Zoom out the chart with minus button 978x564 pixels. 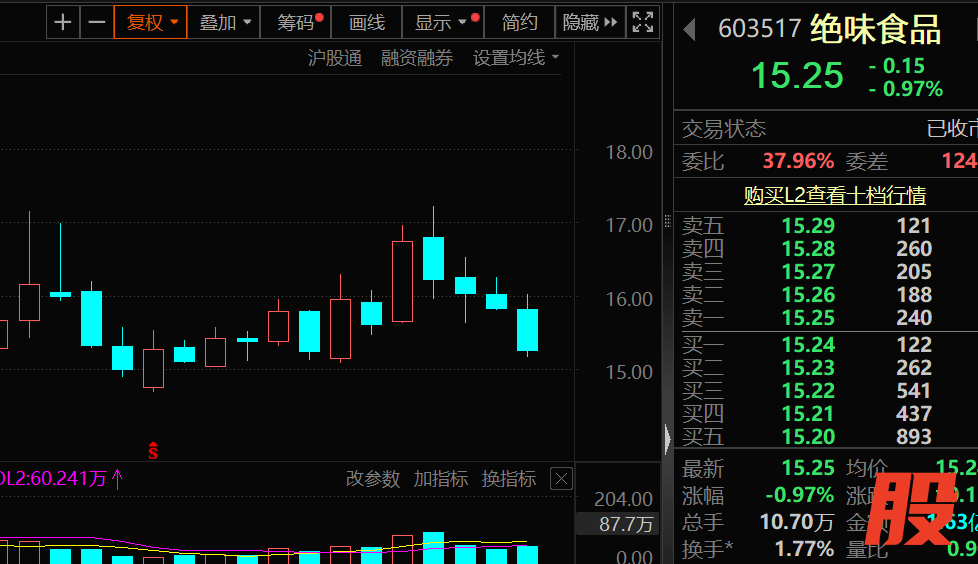(96, 22)
